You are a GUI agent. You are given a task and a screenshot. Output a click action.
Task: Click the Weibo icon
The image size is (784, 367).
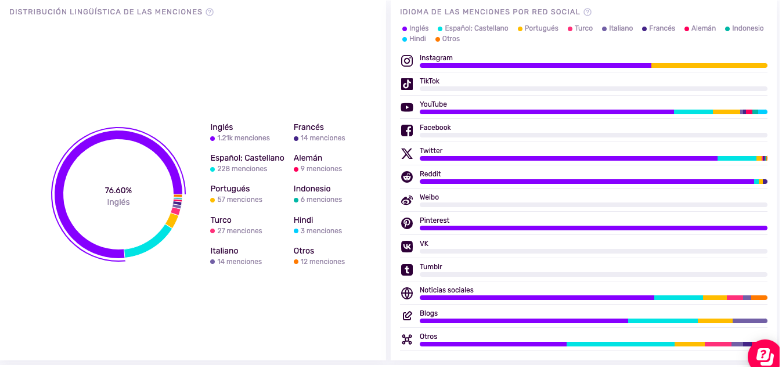click(x=407, y=200)
